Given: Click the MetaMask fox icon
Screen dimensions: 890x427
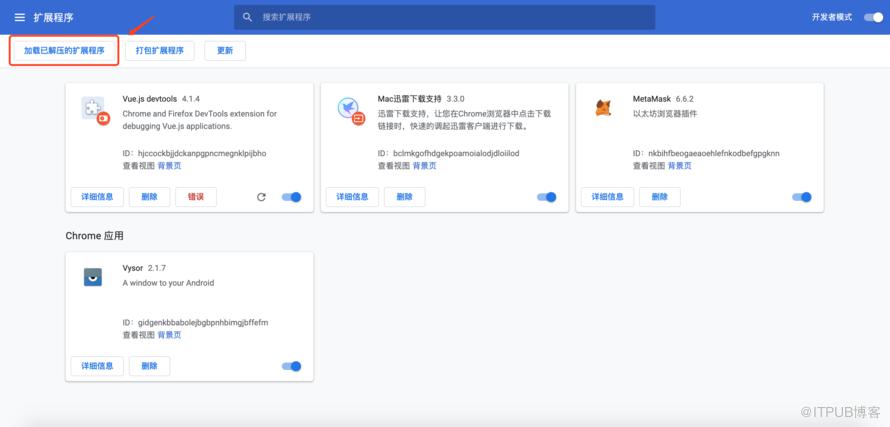Looking at the screenshot, I should click(x=603, y=107).
